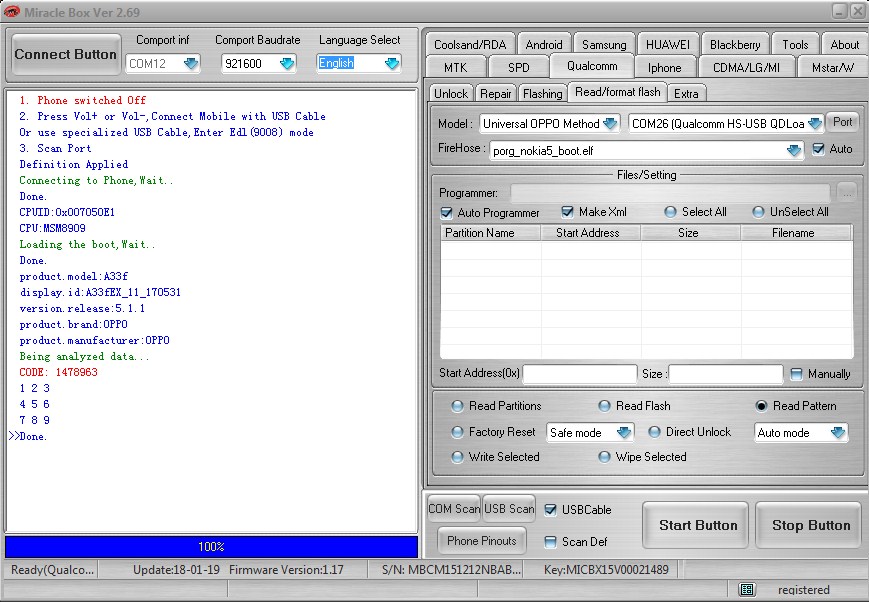
Task: Enable the Scan Def checkbox
Action: click(x=550, y=542)
